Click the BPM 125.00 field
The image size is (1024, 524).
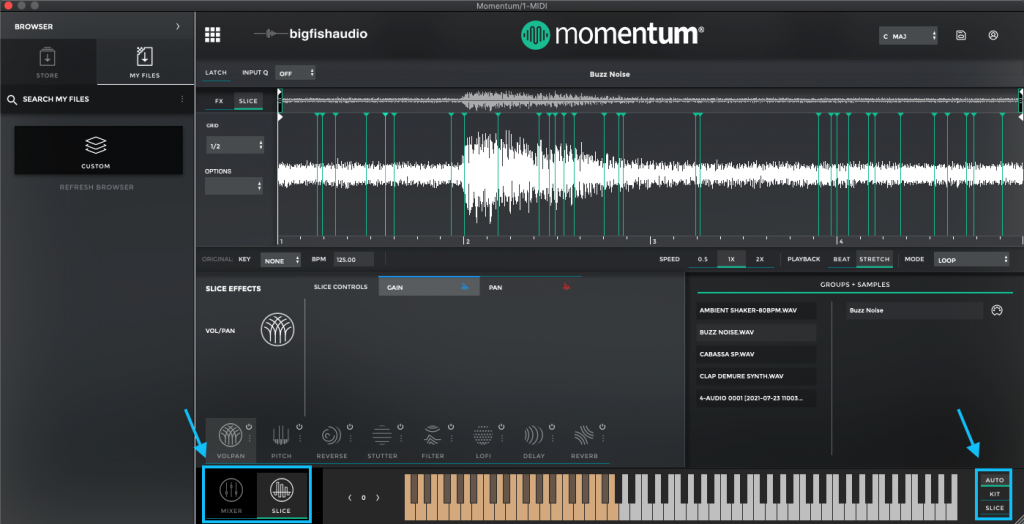click(354, 260)
